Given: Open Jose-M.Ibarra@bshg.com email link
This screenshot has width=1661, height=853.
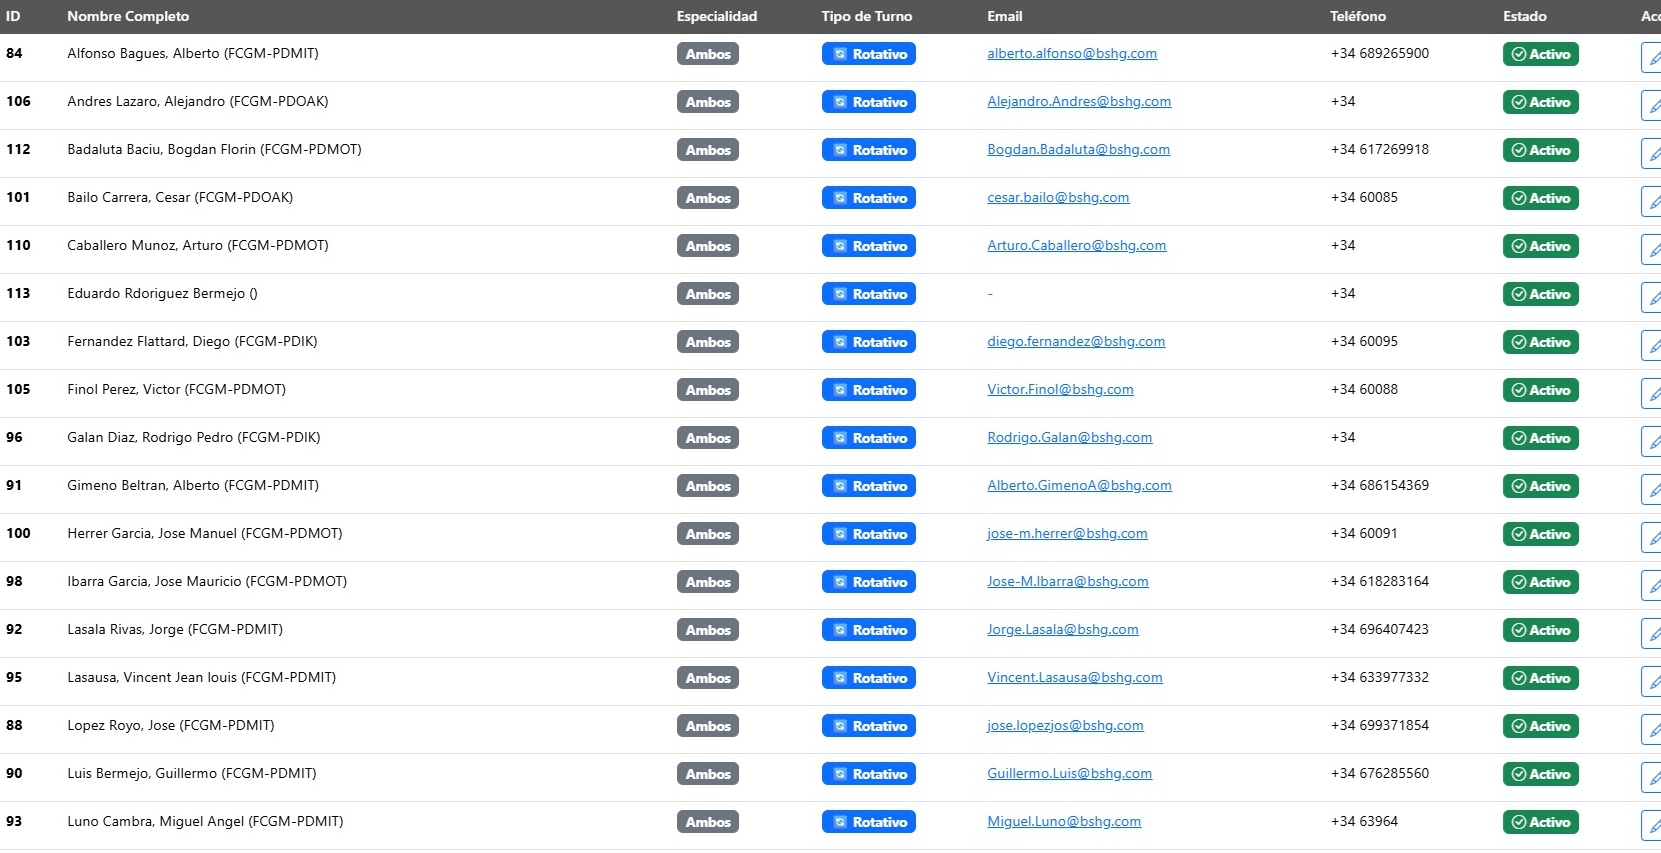Looking at the screenshot, I should click(x=1068, y=582).
